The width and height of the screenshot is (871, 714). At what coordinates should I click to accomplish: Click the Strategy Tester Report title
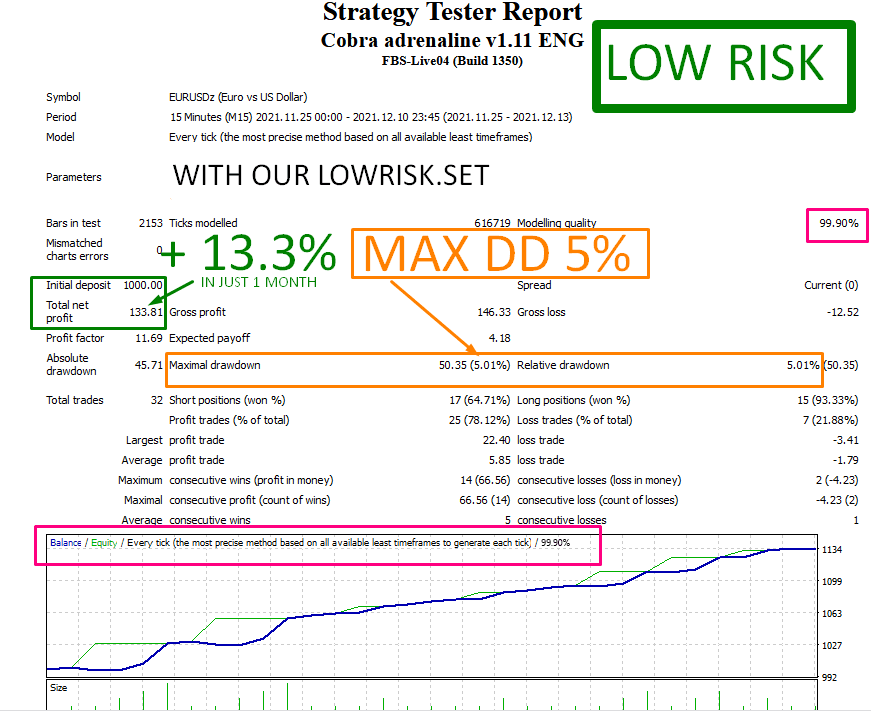click(452, 13)
